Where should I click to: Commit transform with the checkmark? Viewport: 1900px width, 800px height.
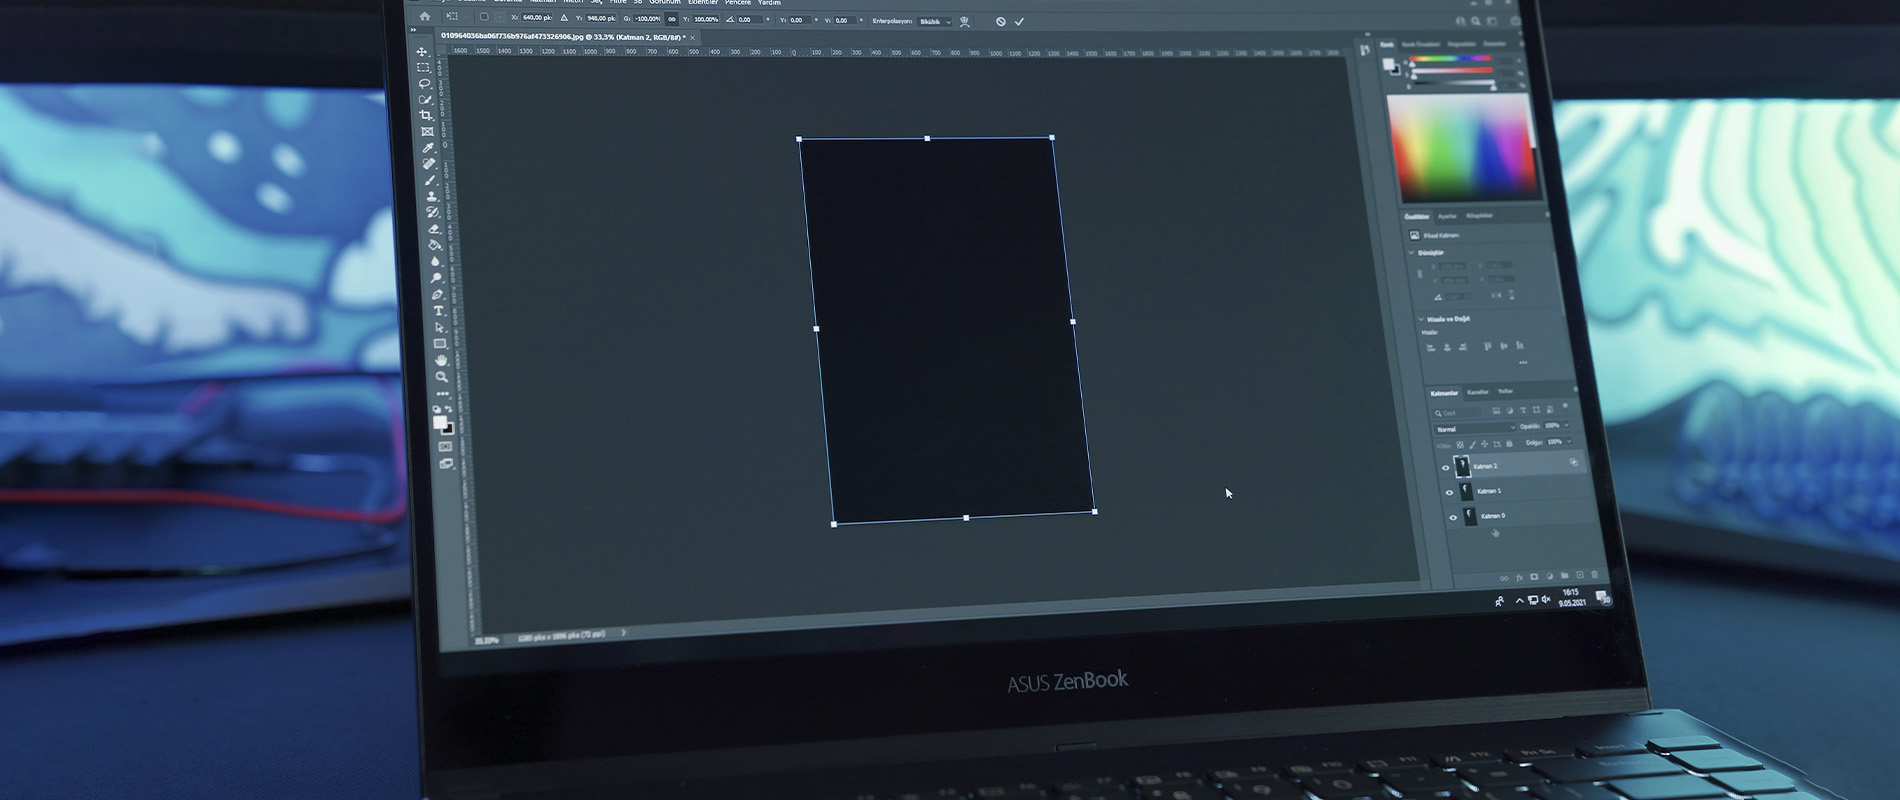(1019, 22)
